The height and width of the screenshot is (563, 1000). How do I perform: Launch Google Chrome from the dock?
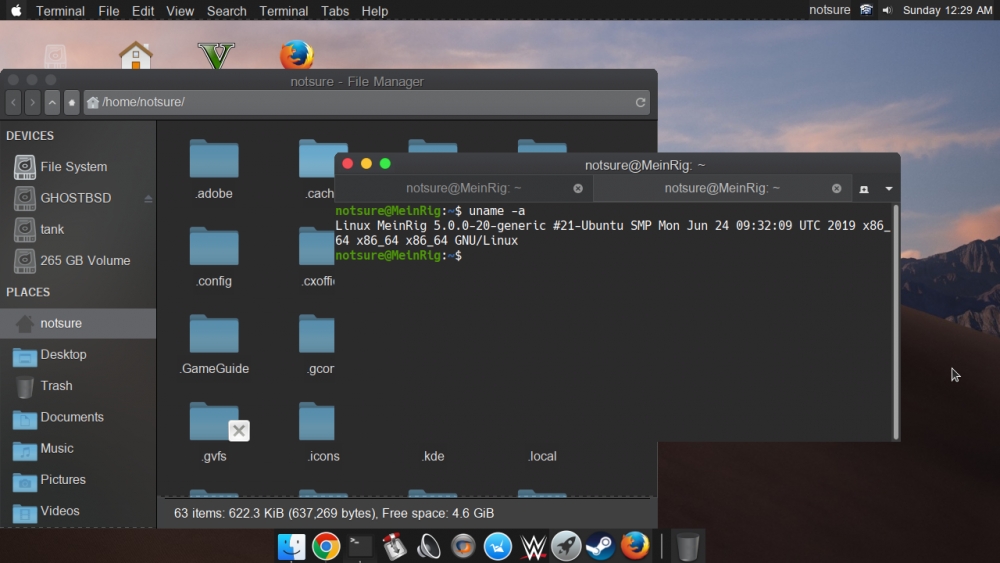(326, 546)
